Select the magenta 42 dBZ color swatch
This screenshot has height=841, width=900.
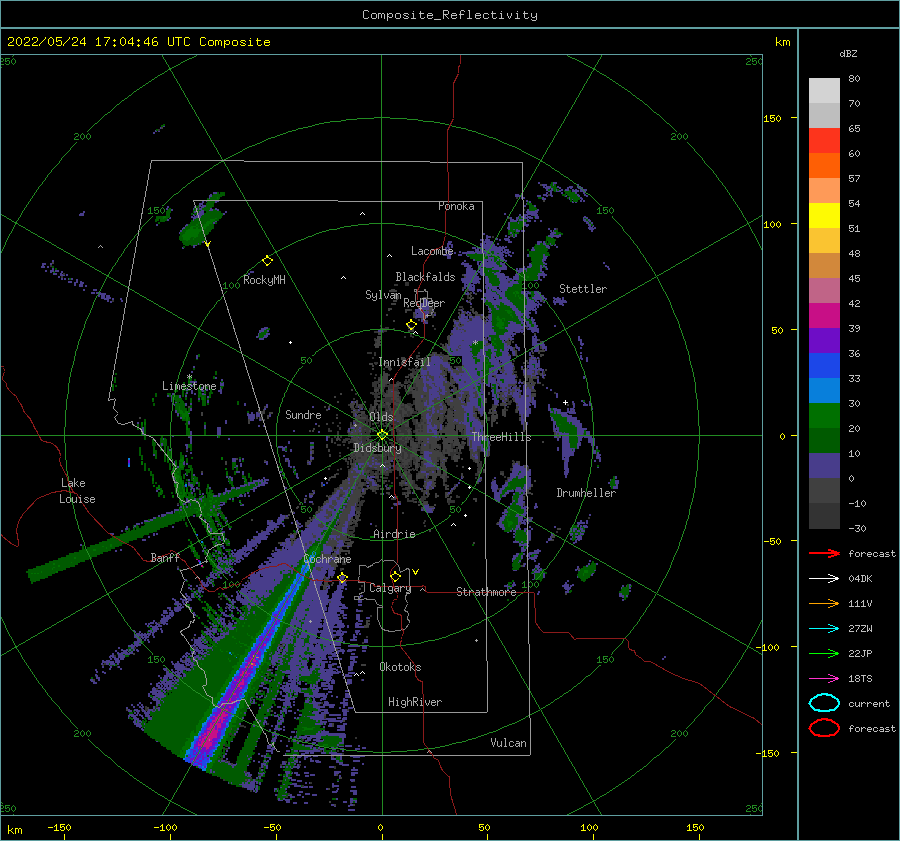(824, 315)
